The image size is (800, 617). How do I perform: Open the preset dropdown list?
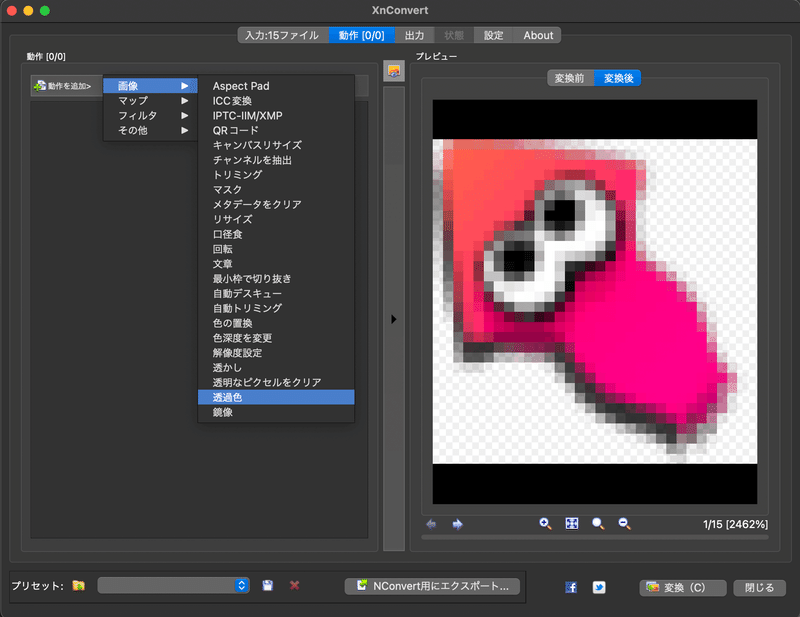point(173,585)
